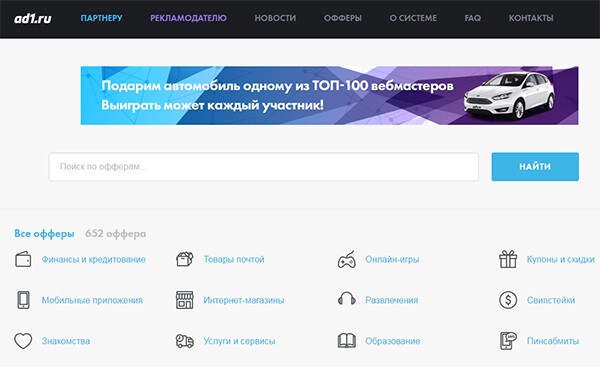Click the headphones icon for Развлечения

pos(347,299)
